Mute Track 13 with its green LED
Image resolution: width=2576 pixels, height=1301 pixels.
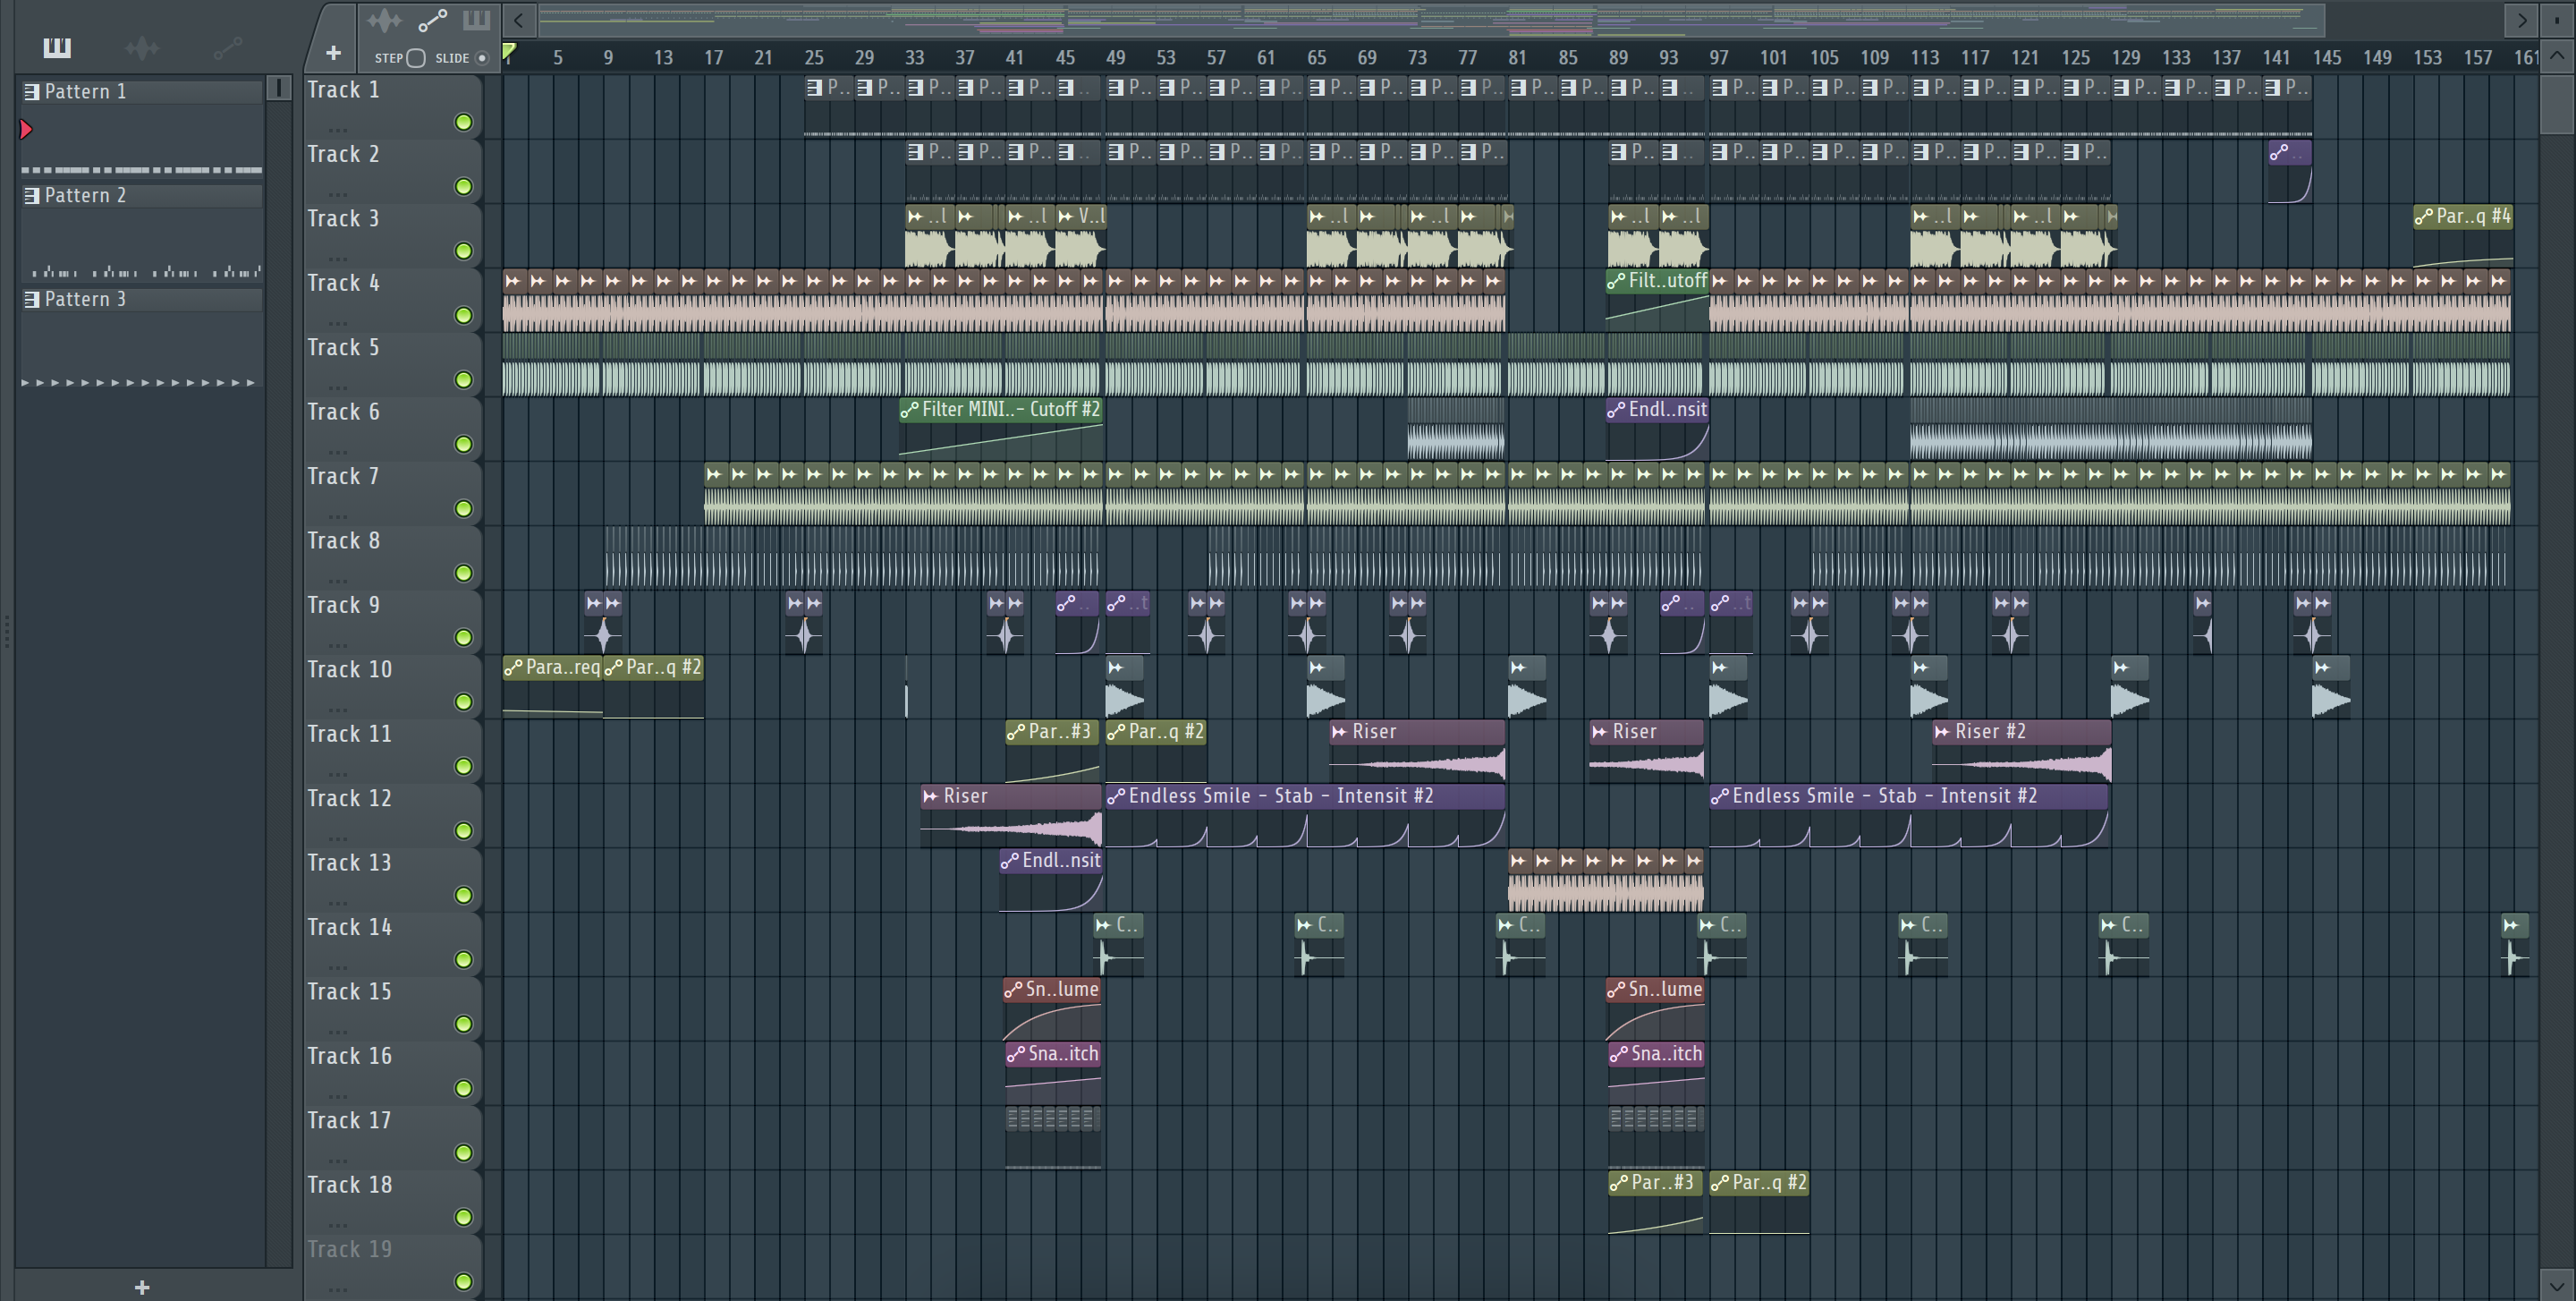[463, 895]
